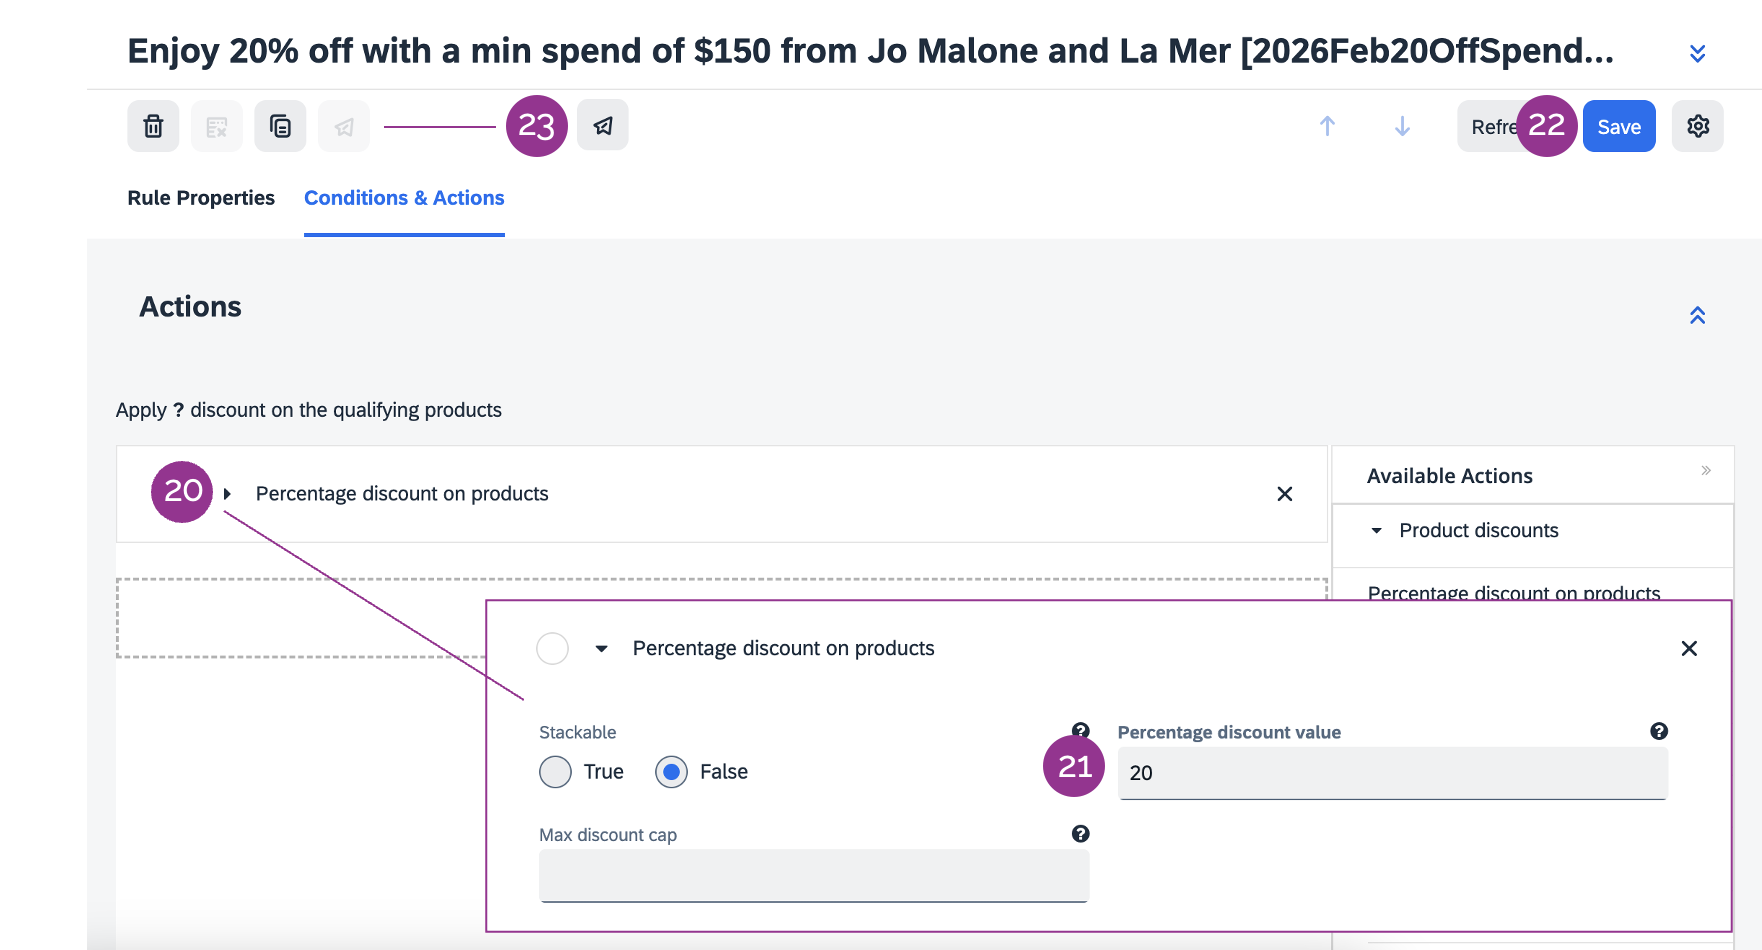Click the active publish rule paper-plane icon

[603, 126]
